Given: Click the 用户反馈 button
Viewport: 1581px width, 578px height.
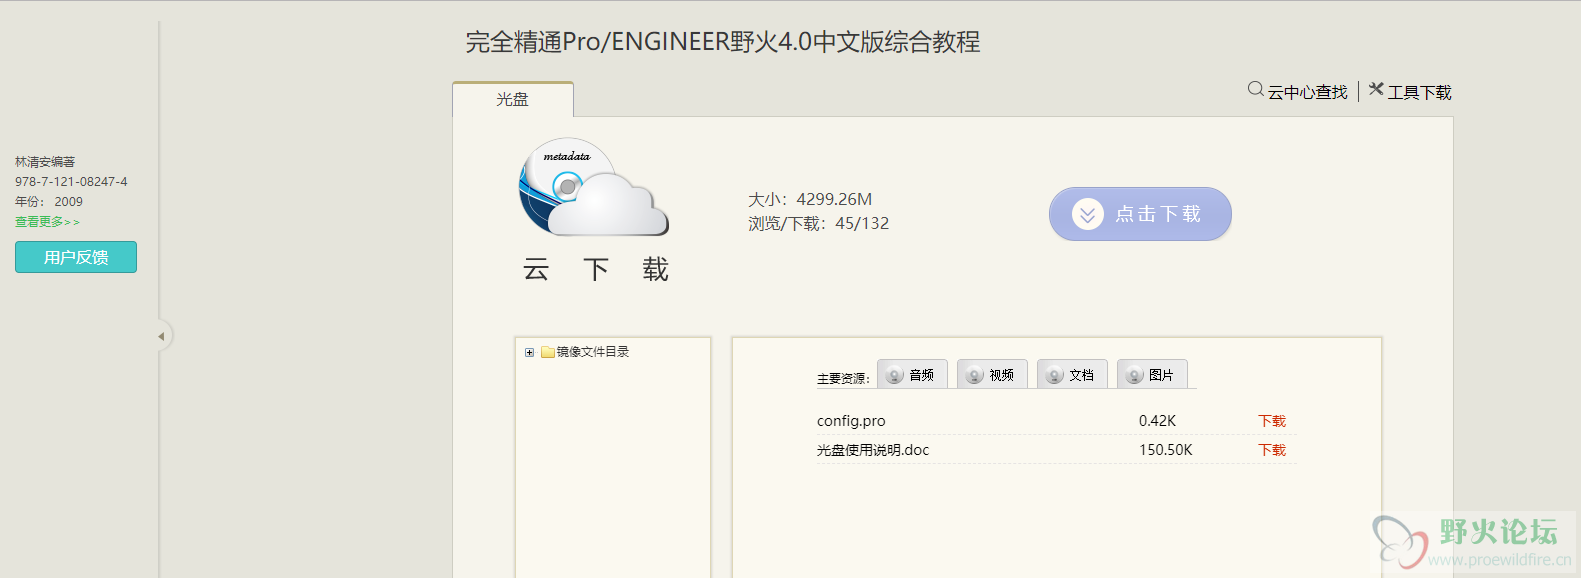Looking at the screenshot, I should pos(76,257).
